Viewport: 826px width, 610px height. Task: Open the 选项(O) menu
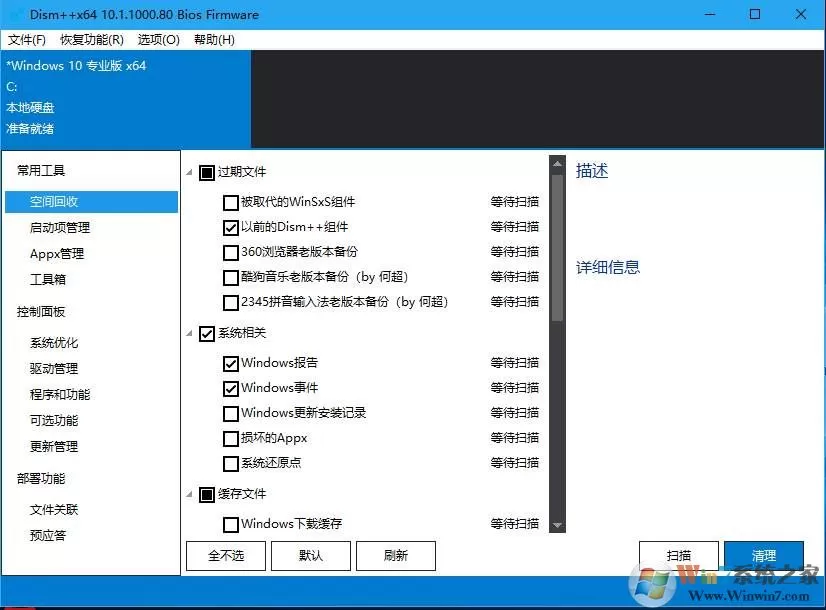[x=159, y=40]
